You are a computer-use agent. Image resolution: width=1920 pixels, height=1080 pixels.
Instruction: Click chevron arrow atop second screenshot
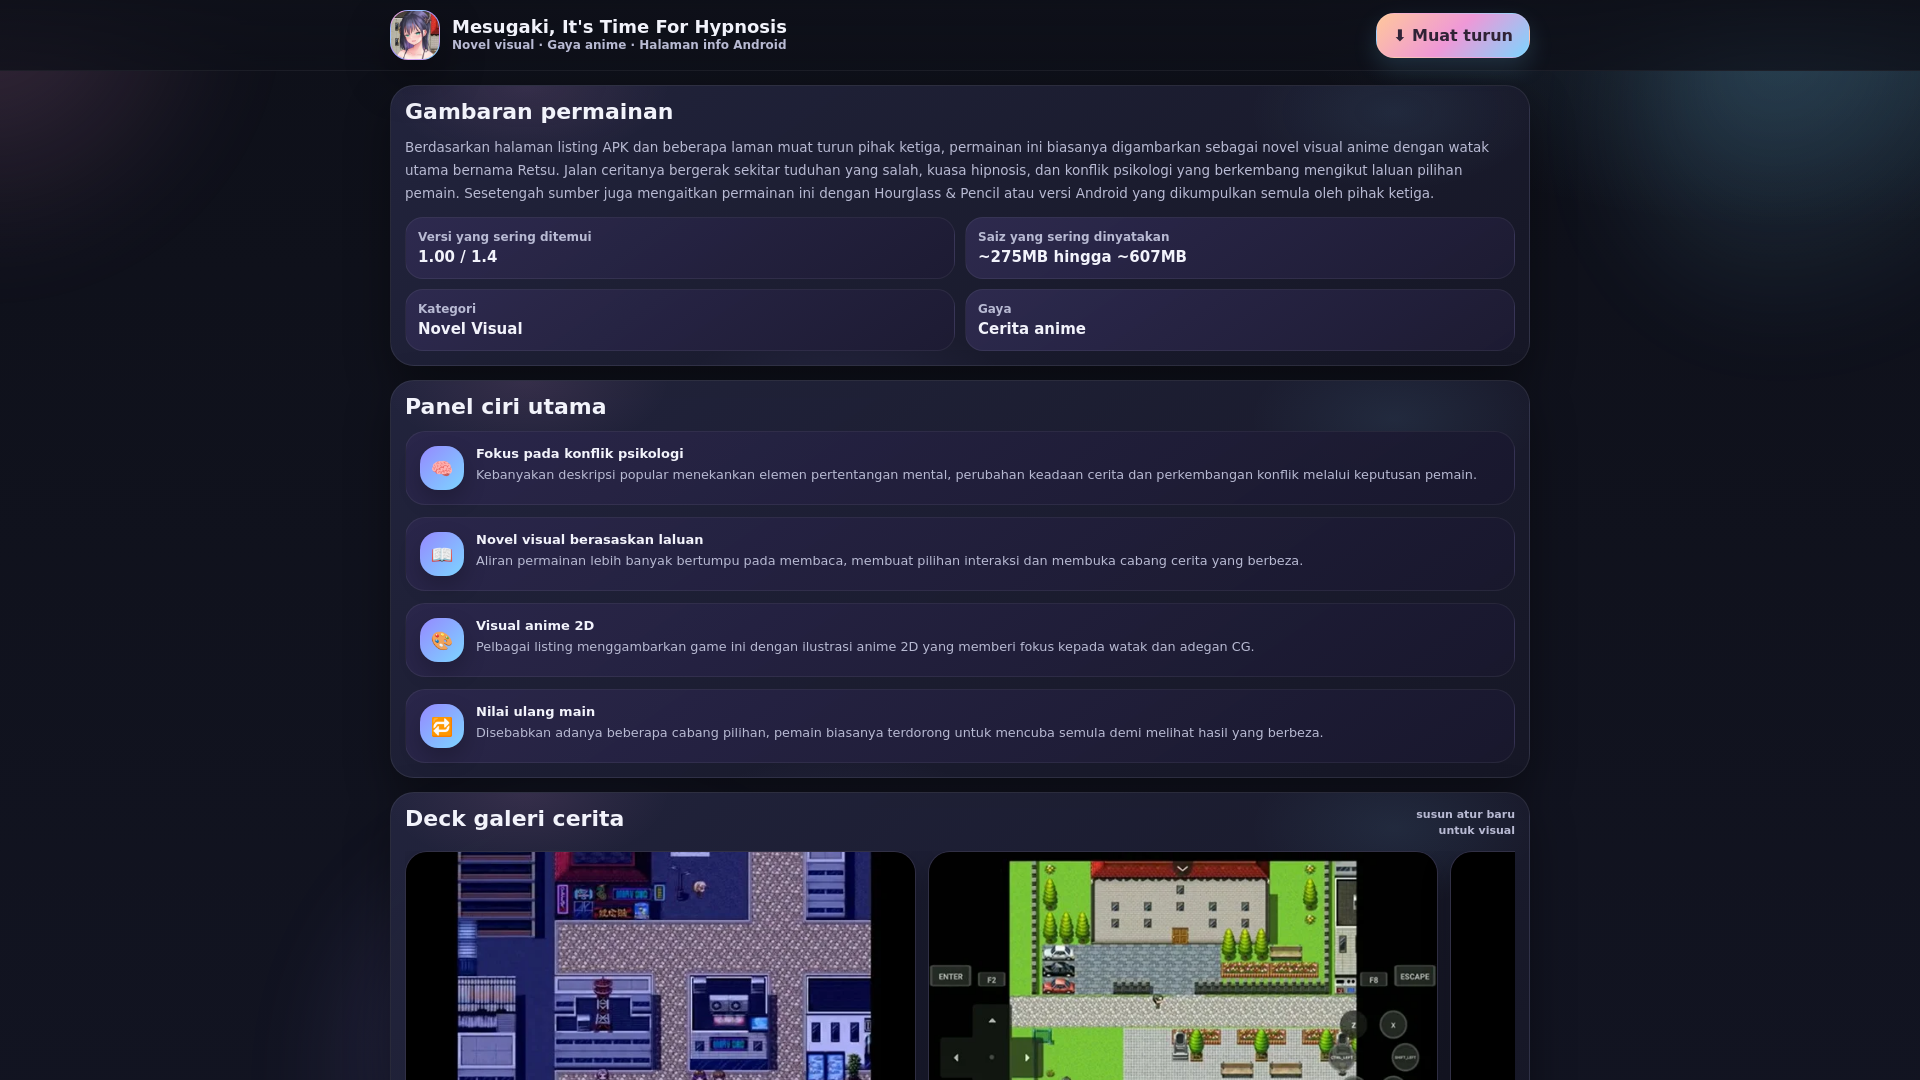click(x=1182, y=868)
